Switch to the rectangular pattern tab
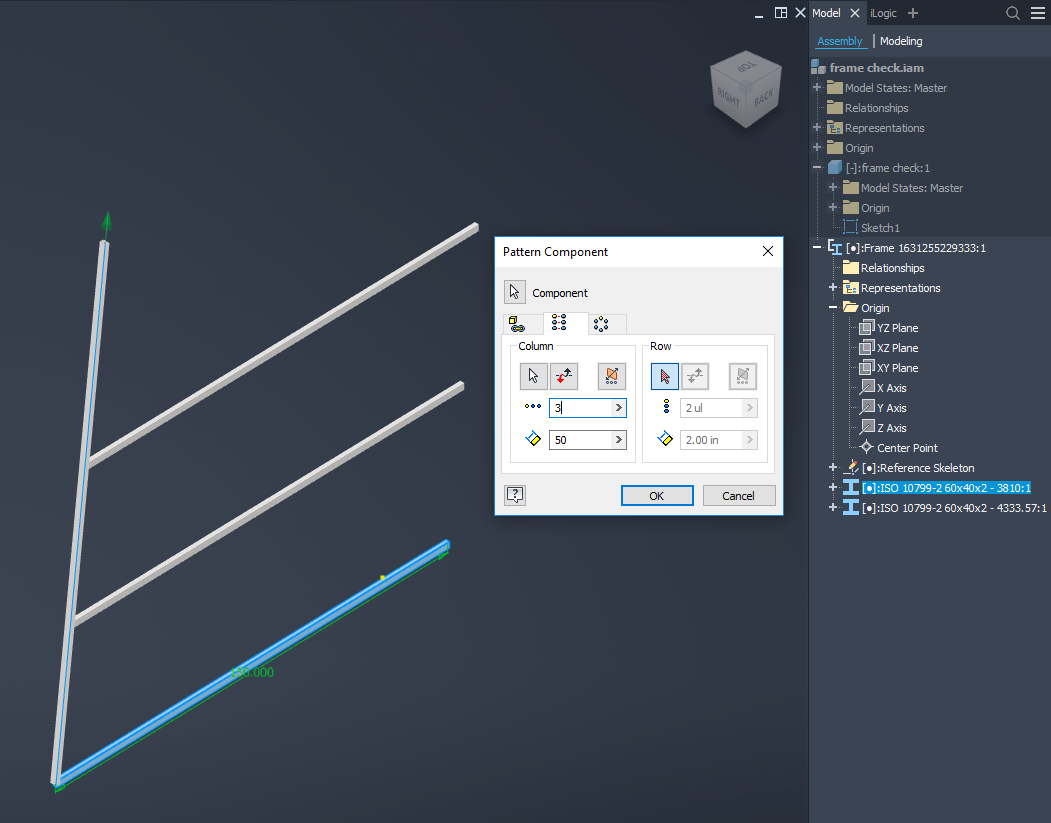Screen dimensions: 1051x823 click(x=559, y=323)
